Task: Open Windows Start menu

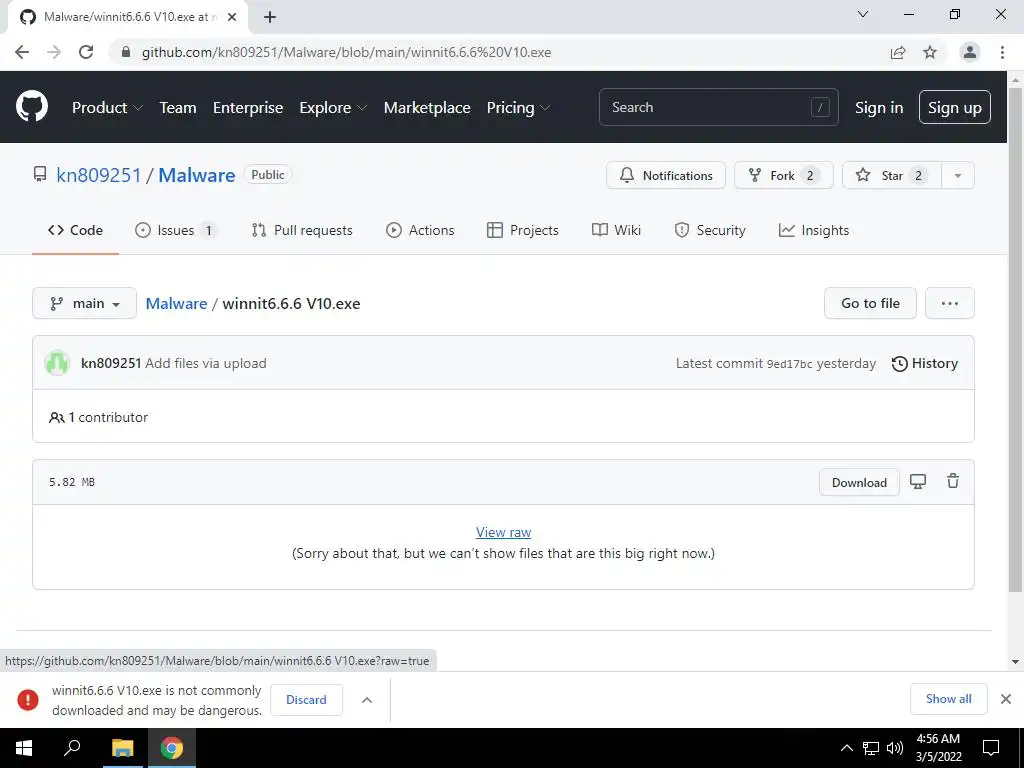Action: 24,748
